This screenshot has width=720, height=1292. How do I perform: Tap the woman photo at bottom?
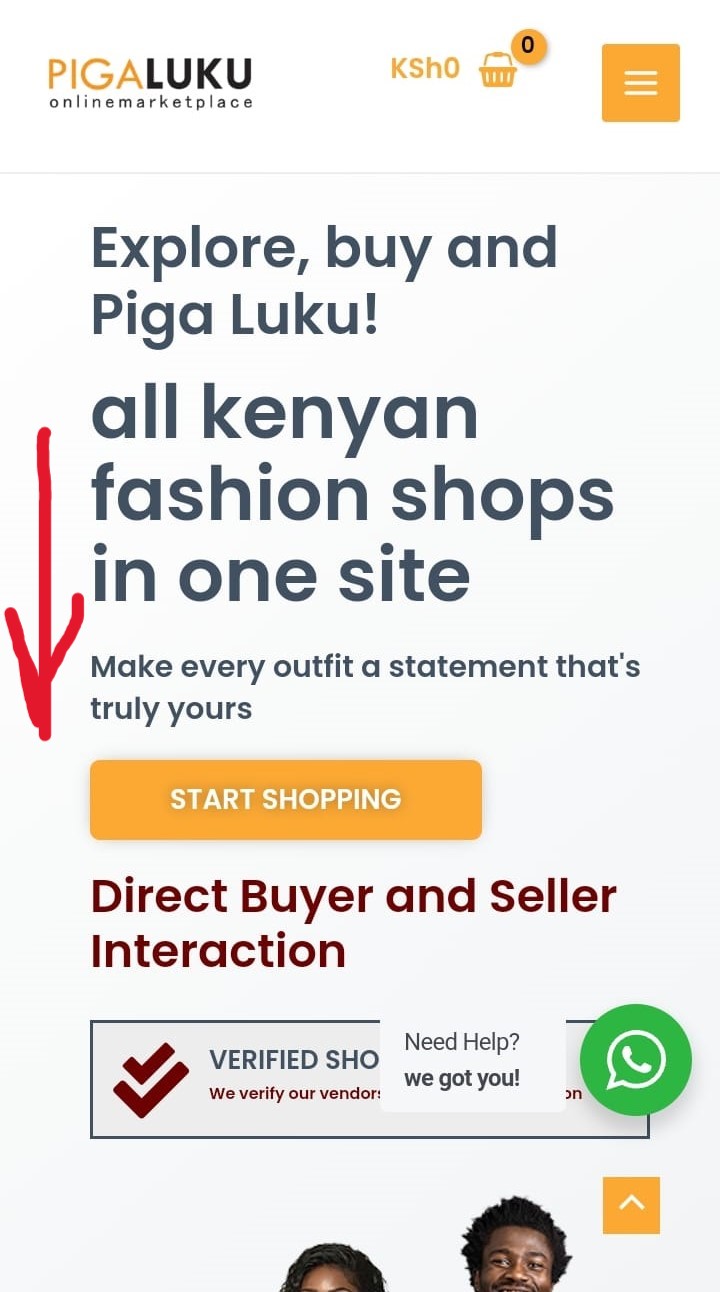coord(333,1267)
